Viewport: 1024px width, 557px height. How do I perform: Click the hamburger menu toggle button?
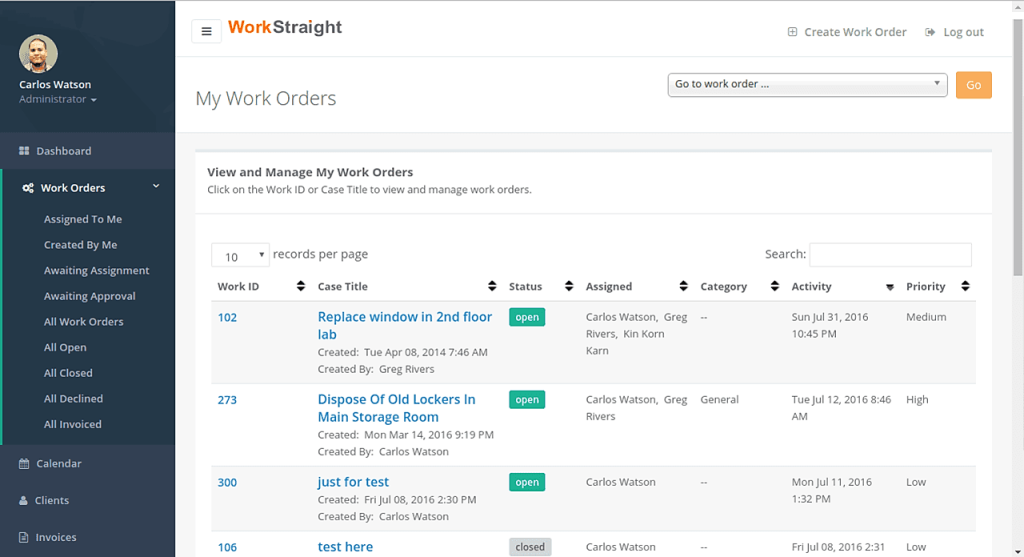click(206, 31)
